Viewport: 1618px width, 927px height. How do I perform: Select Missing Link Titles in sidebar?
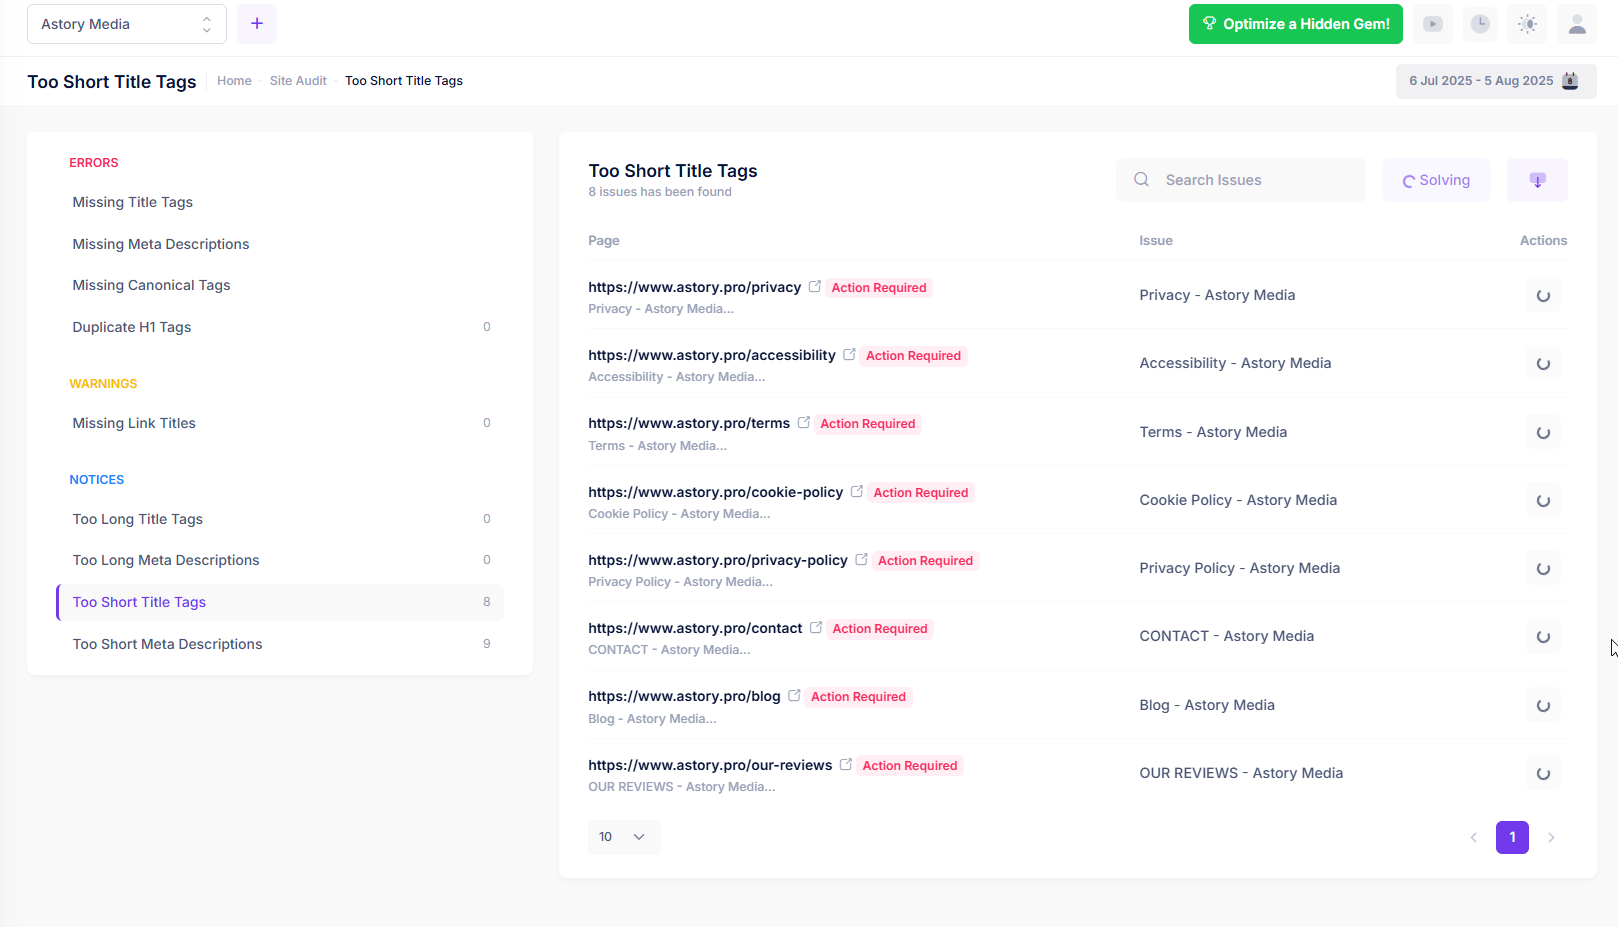[280, 423]
